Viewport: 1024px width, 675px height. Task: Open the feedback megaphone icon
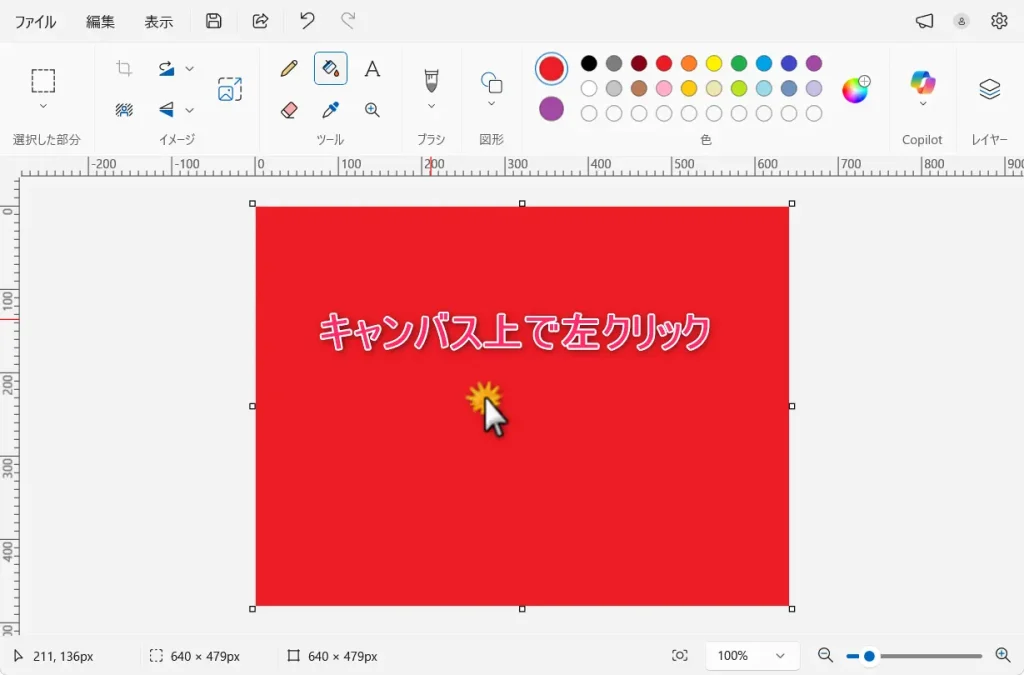pos(924,21)
